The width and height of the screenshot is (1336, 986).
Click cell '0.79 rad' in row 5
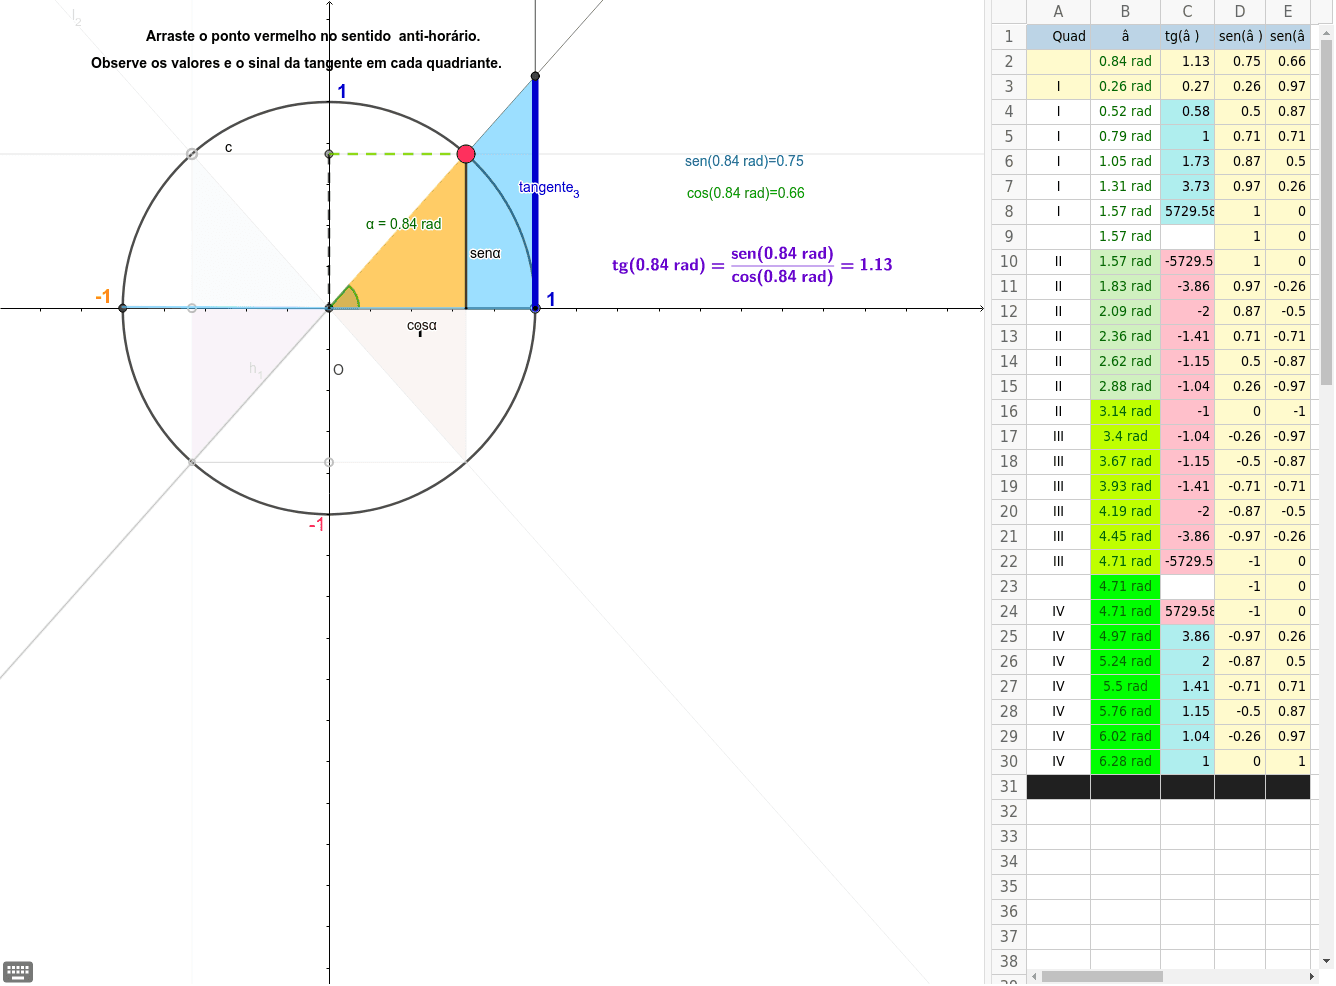click(x=1125, y=136)
